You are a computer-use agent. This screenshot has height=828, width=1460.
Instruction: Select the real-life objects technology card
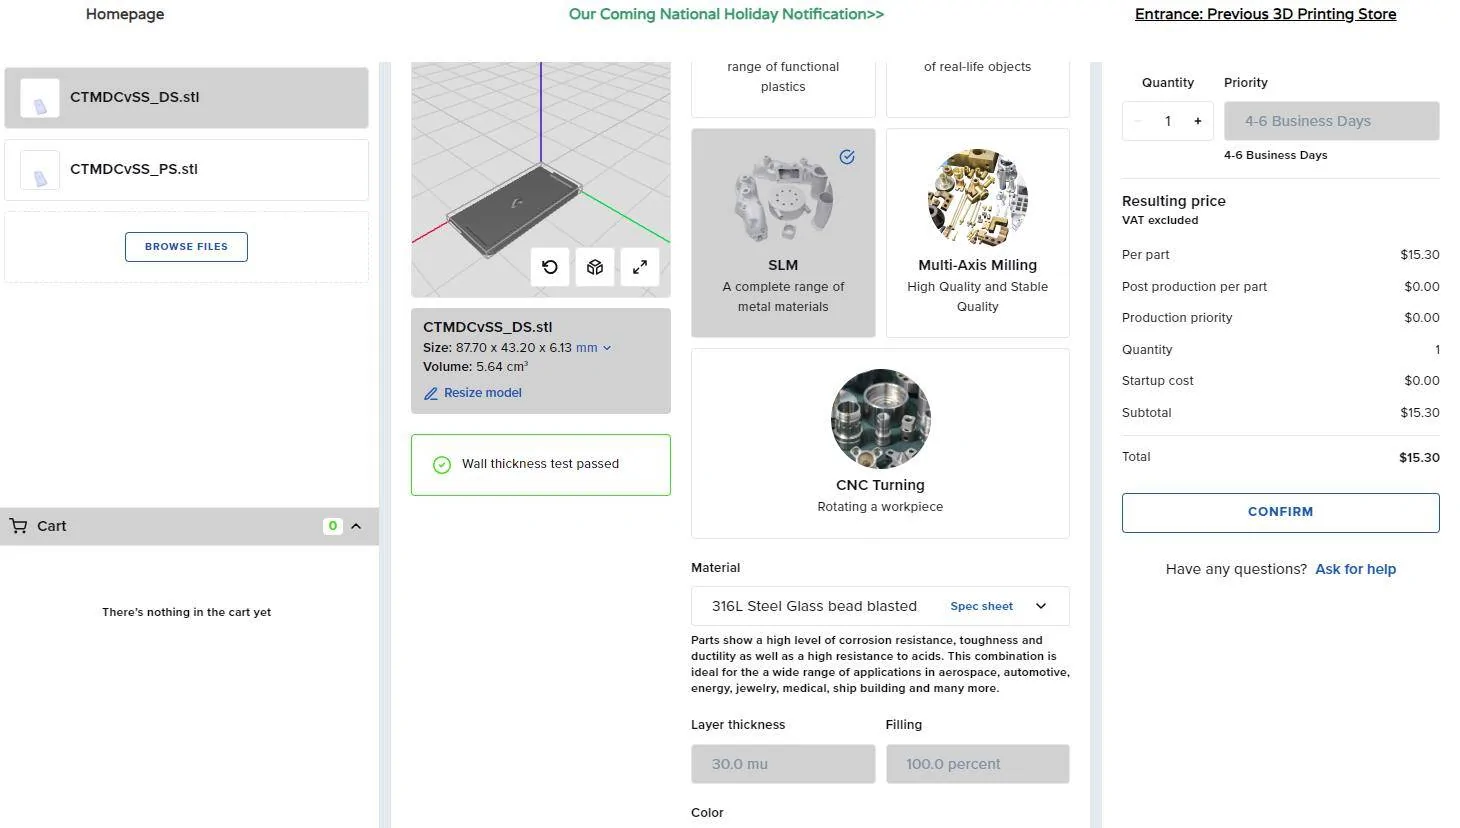(x=978, y=88)
